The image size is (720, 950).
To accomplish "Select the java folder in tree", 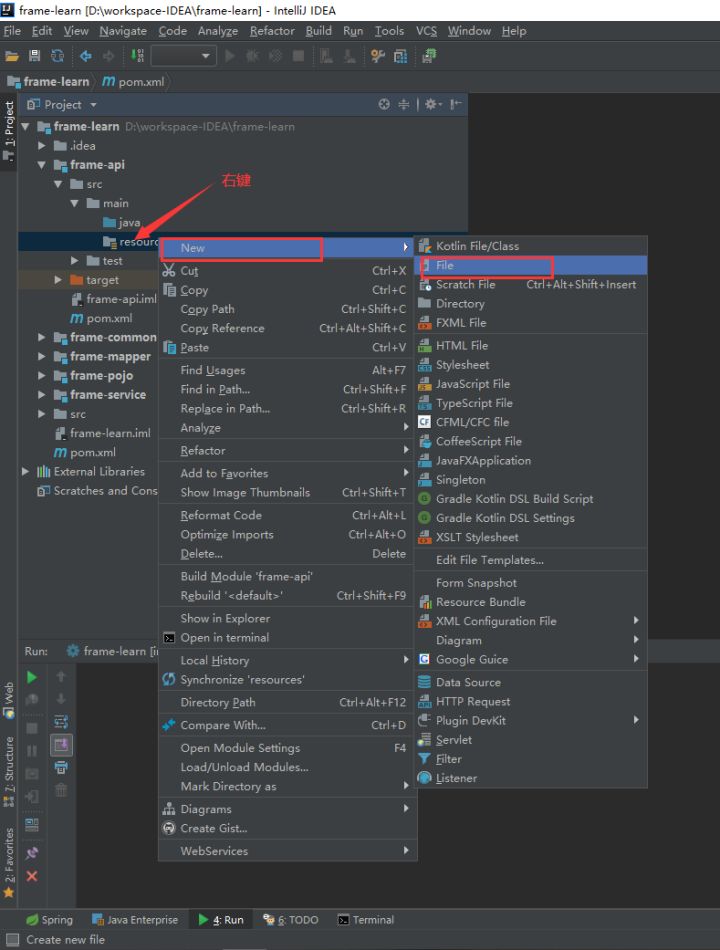I will [x=122, y=222].
